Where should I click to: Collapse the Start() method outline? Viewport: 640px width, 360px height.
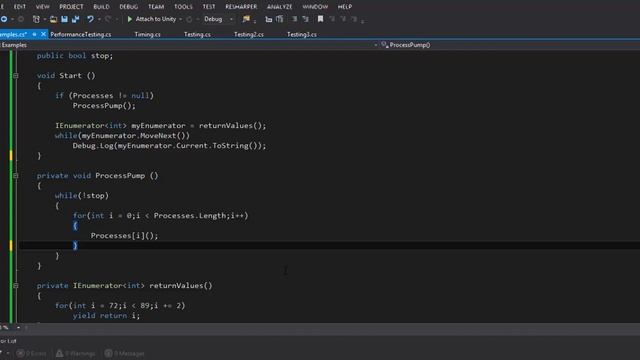click(16, 76)
